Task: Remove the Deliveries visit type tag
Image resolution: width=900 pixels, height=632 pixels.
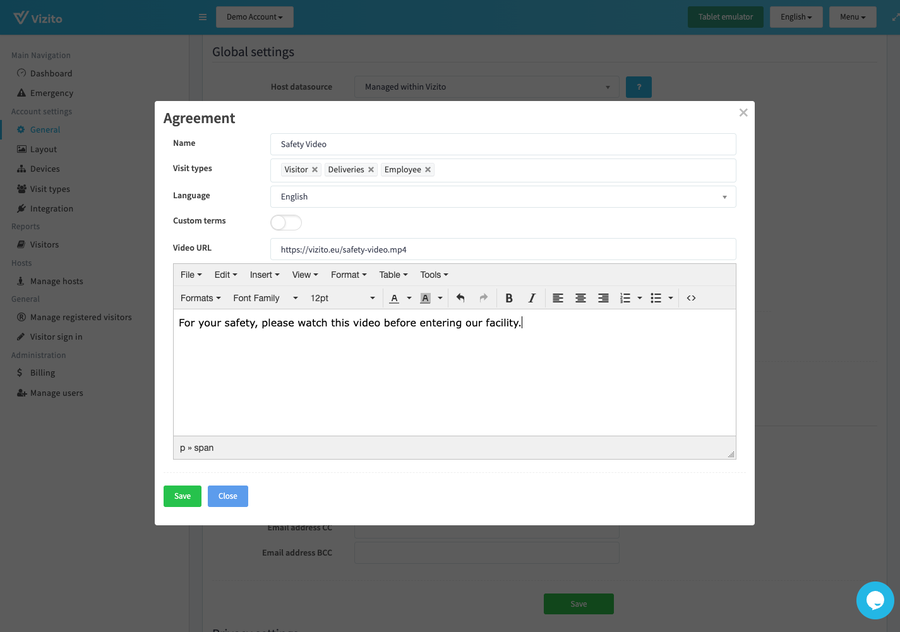Action: click(370, 169)
